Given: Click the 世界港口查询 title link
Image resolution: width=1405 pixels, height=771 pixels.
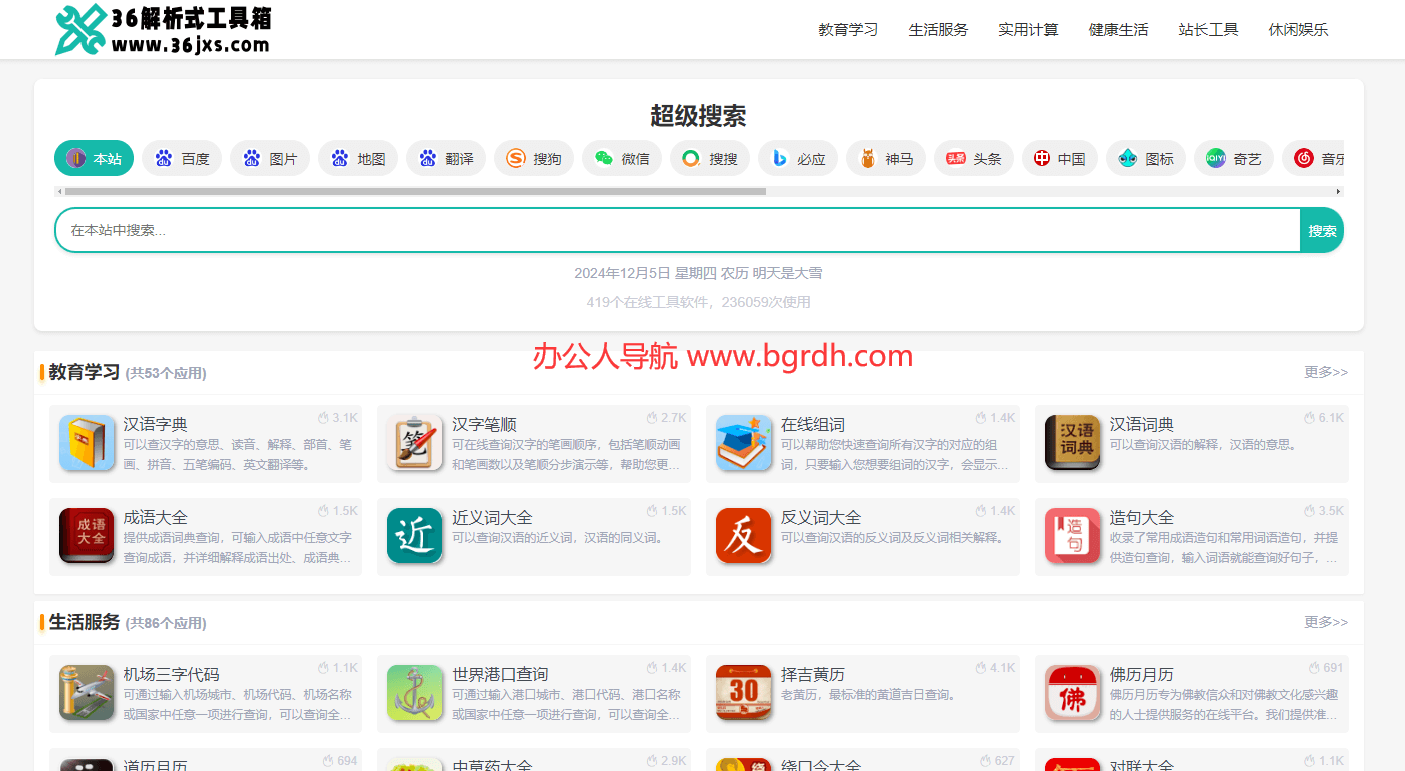Looking at the screenshot, I should click(x=500, y=674).
